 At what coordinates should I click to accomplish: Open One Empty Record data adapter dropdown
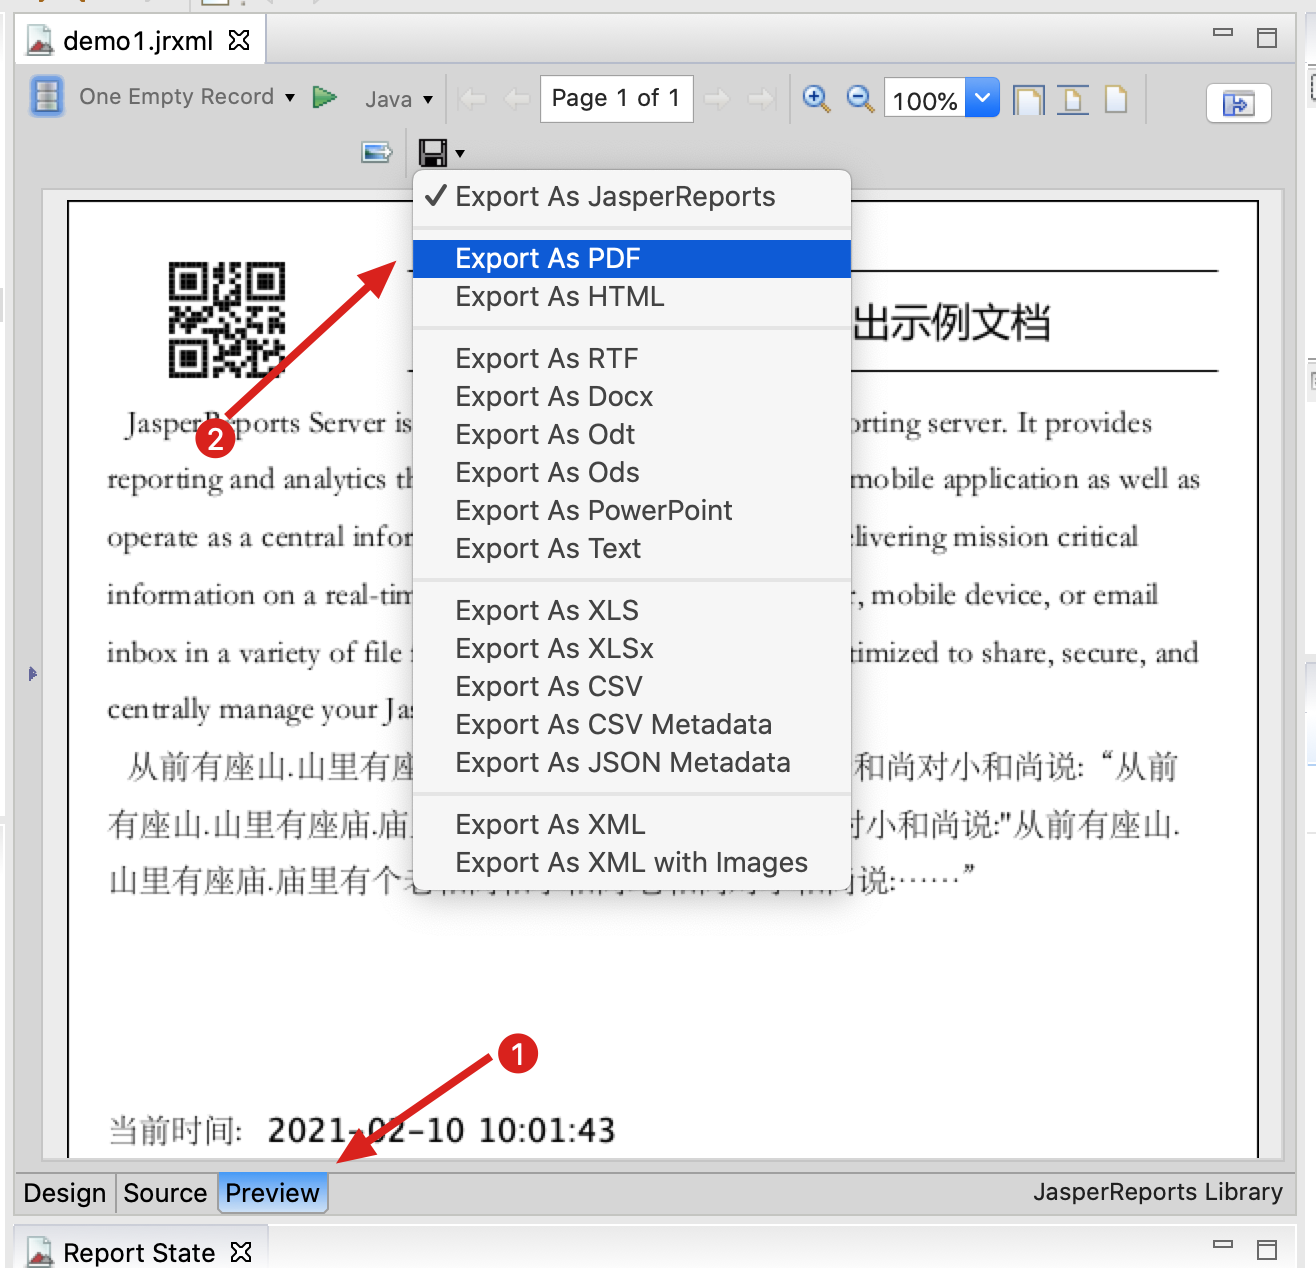290,98
